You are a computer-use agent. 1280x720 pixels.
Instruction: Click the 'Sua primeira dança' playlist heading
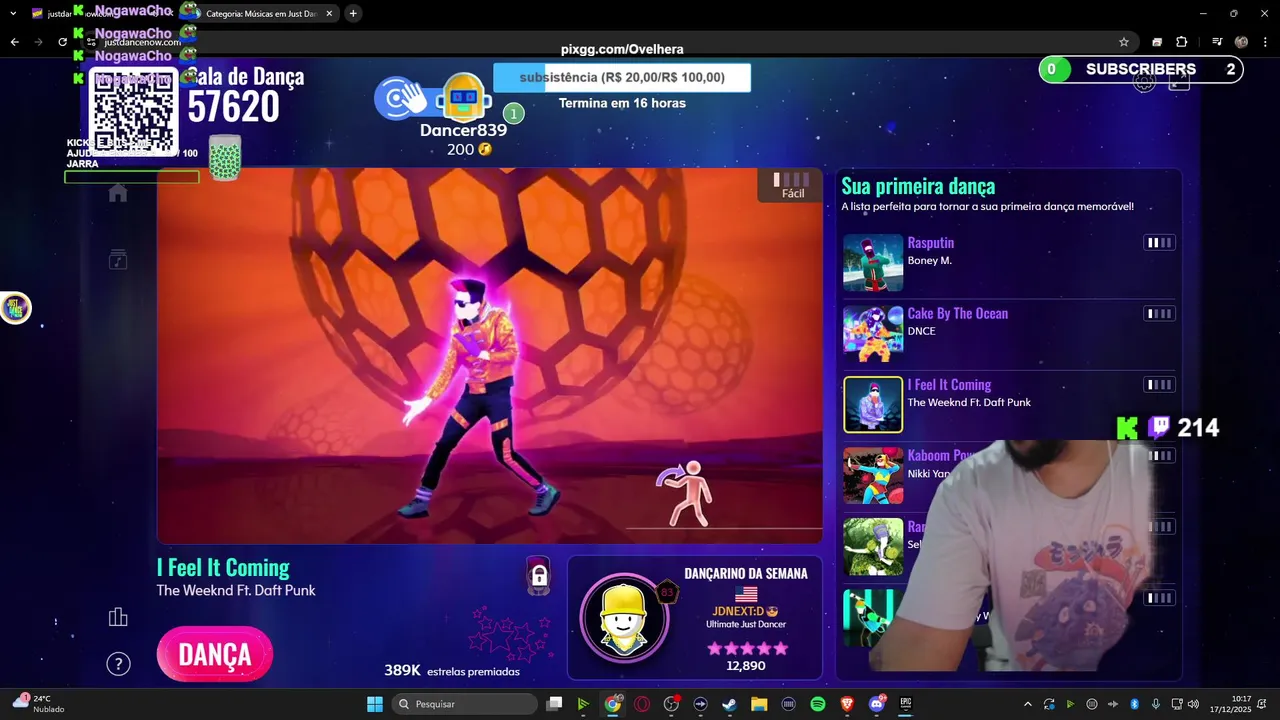click(x=918, y=186)
